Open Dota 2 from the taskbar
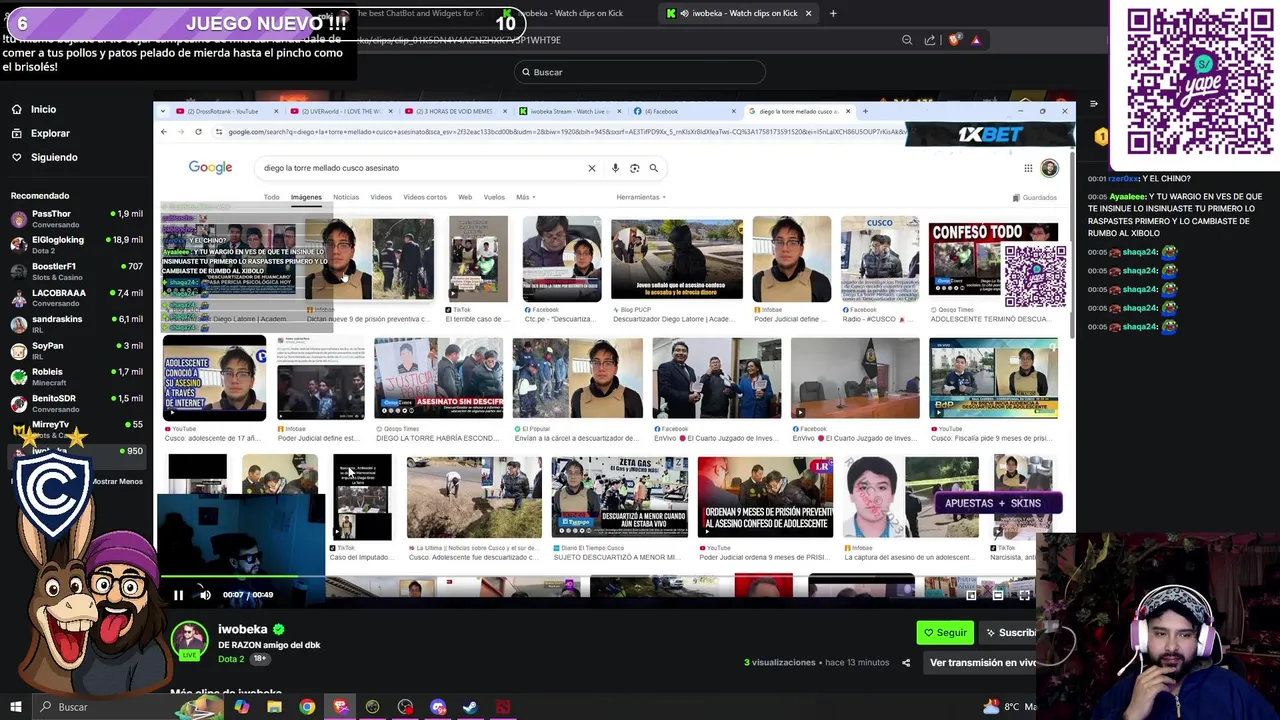Viewport: 1280px width, 720px height. point(503,707)
